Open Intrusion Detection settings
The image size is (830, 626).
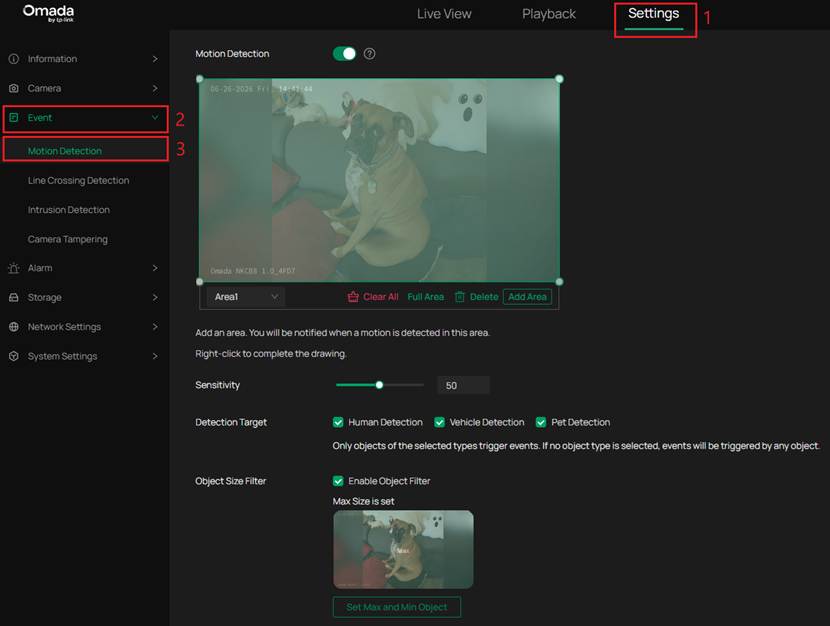click(x=69, y=210)
